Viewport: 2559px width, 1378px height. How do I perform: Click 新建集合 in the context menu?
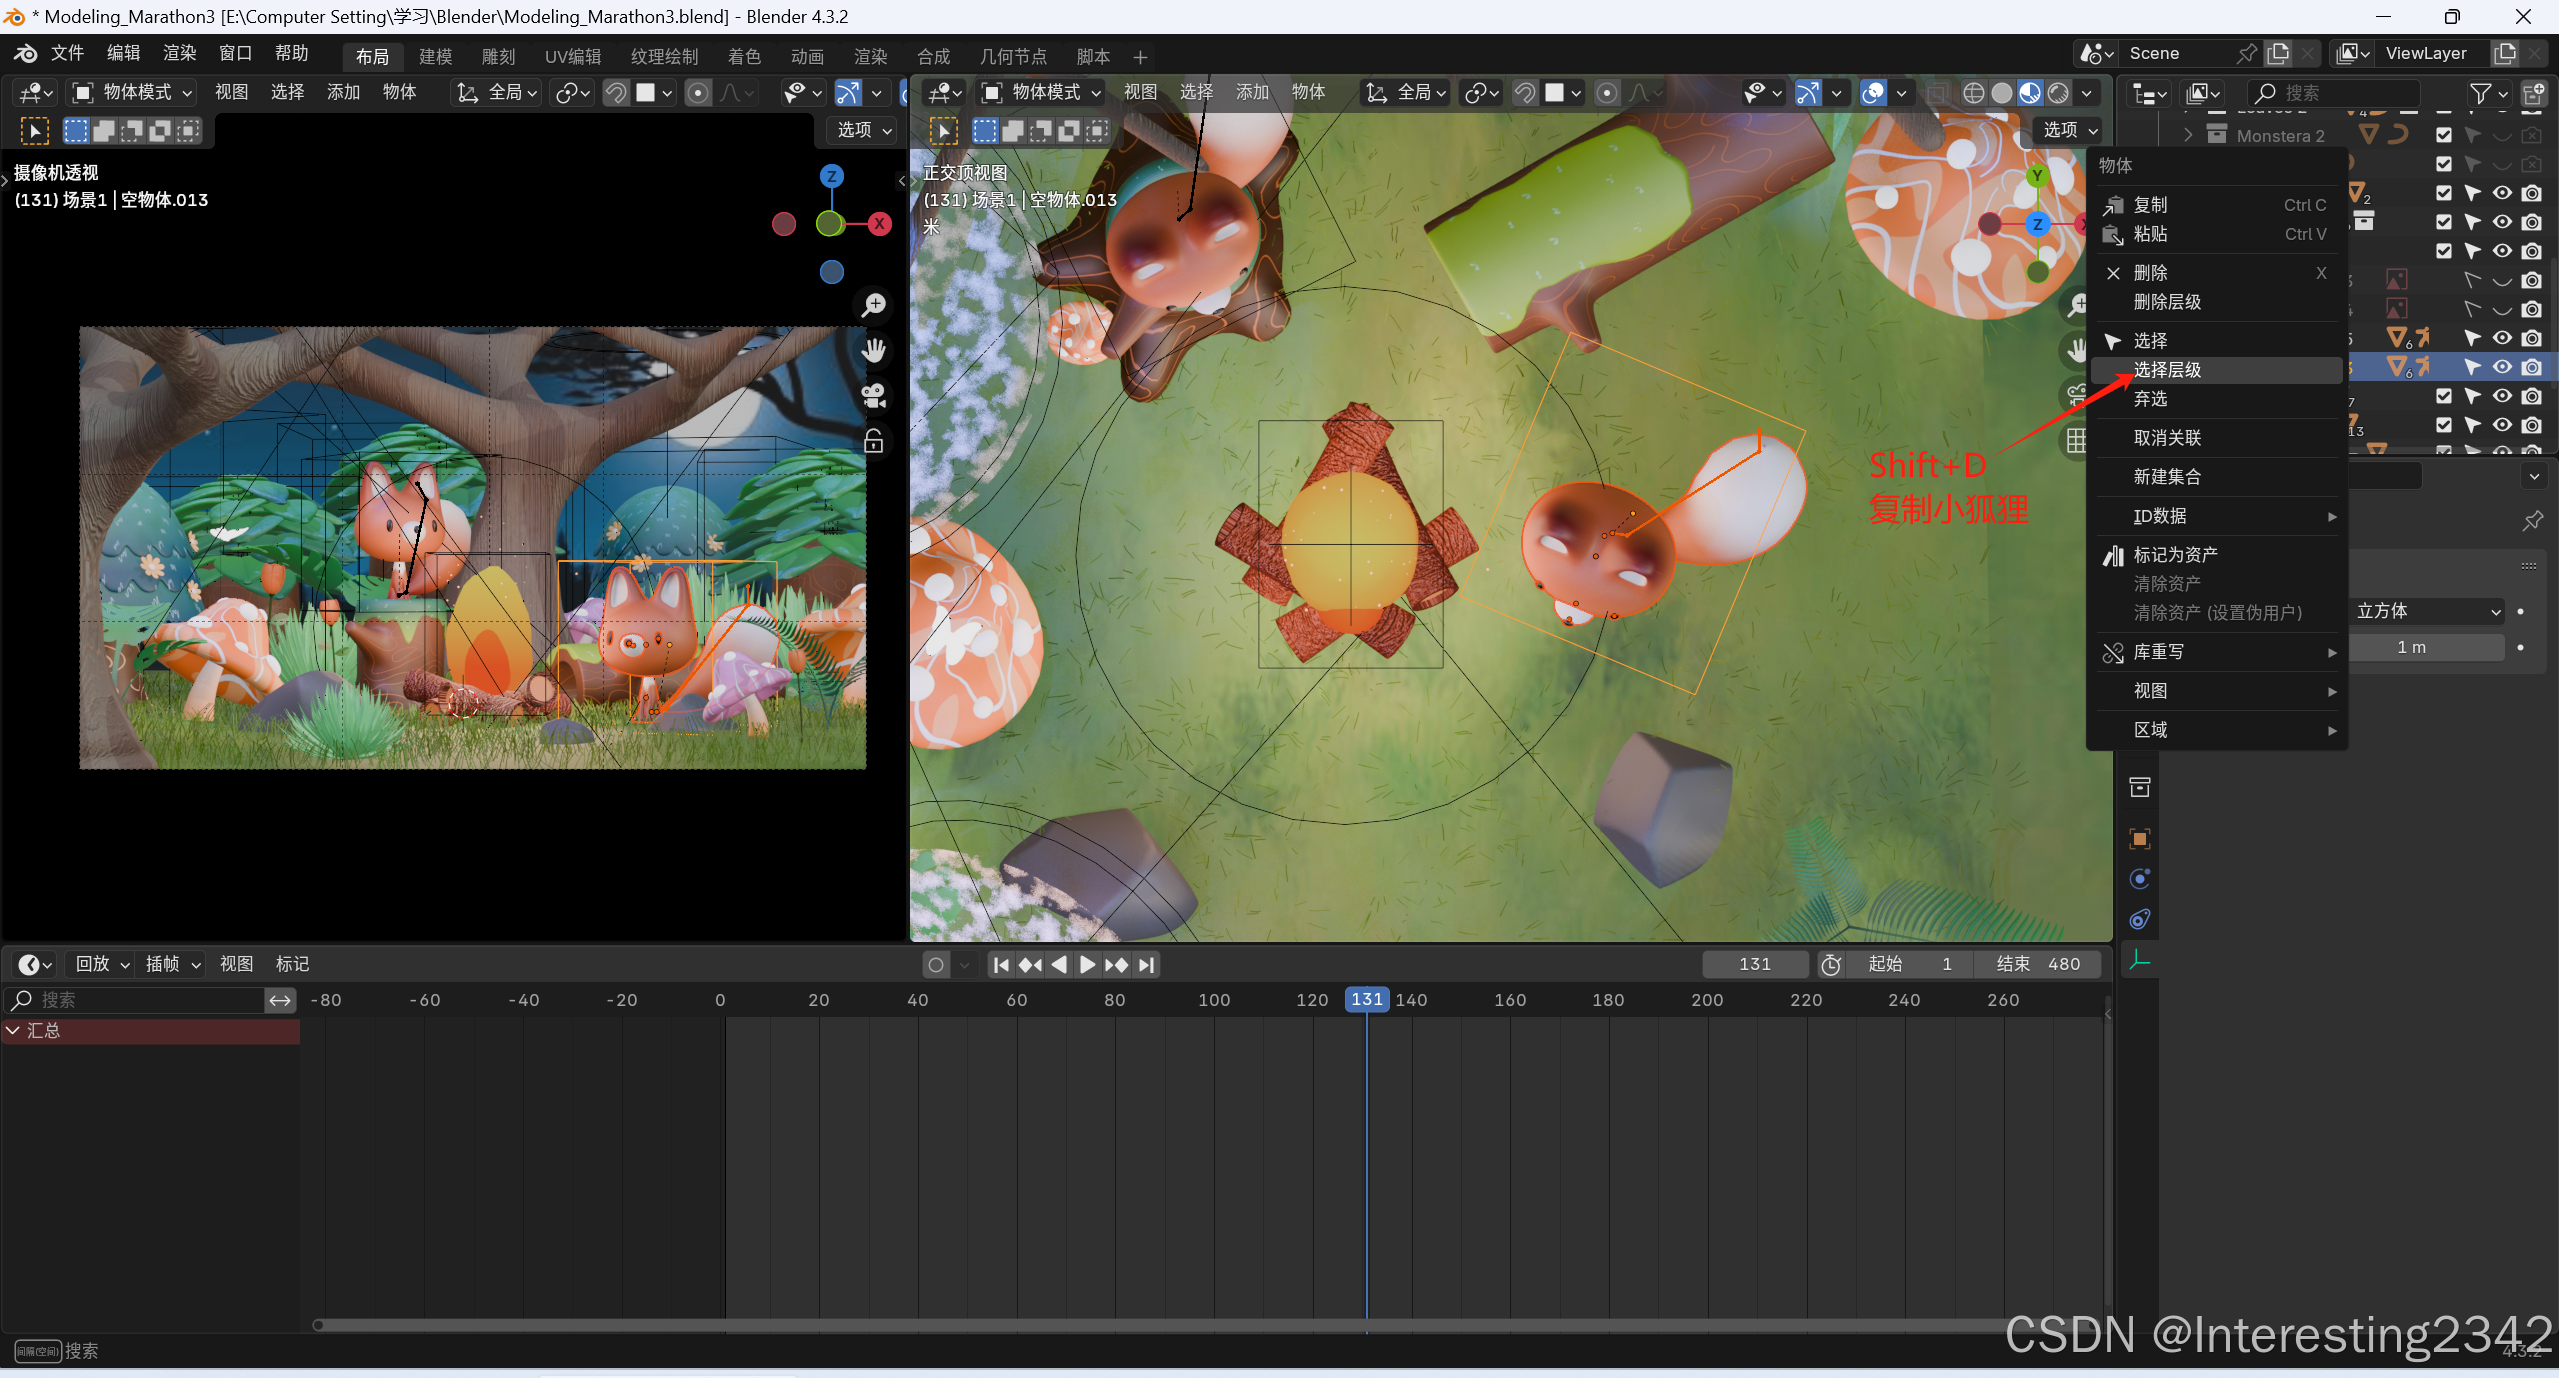coord(2167,477)
